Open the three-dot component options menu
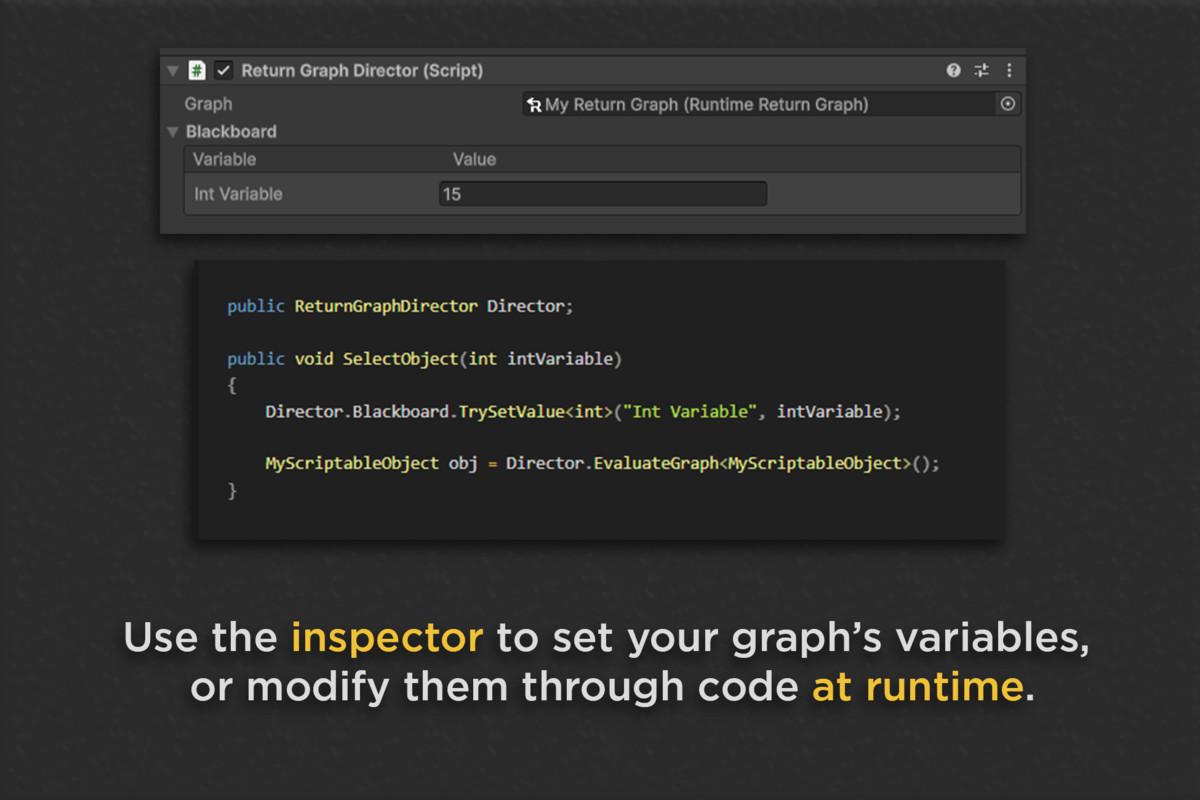Image resolution: width=1200 pixels, height=800 pixels. coord(1009,71)
